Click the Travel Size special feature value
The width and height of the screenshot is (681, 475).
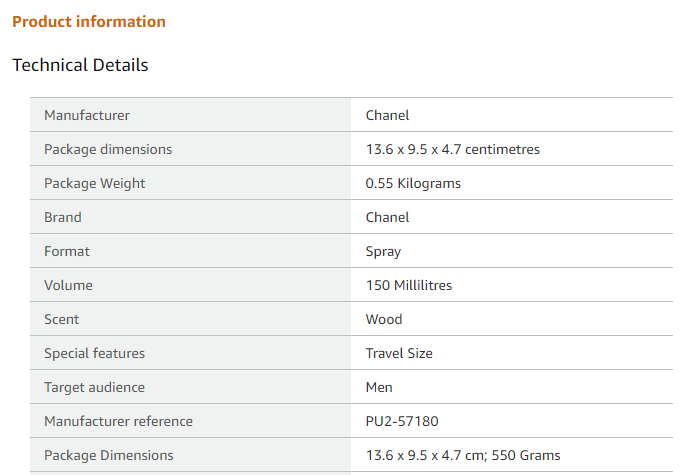(x=399, y=353)
